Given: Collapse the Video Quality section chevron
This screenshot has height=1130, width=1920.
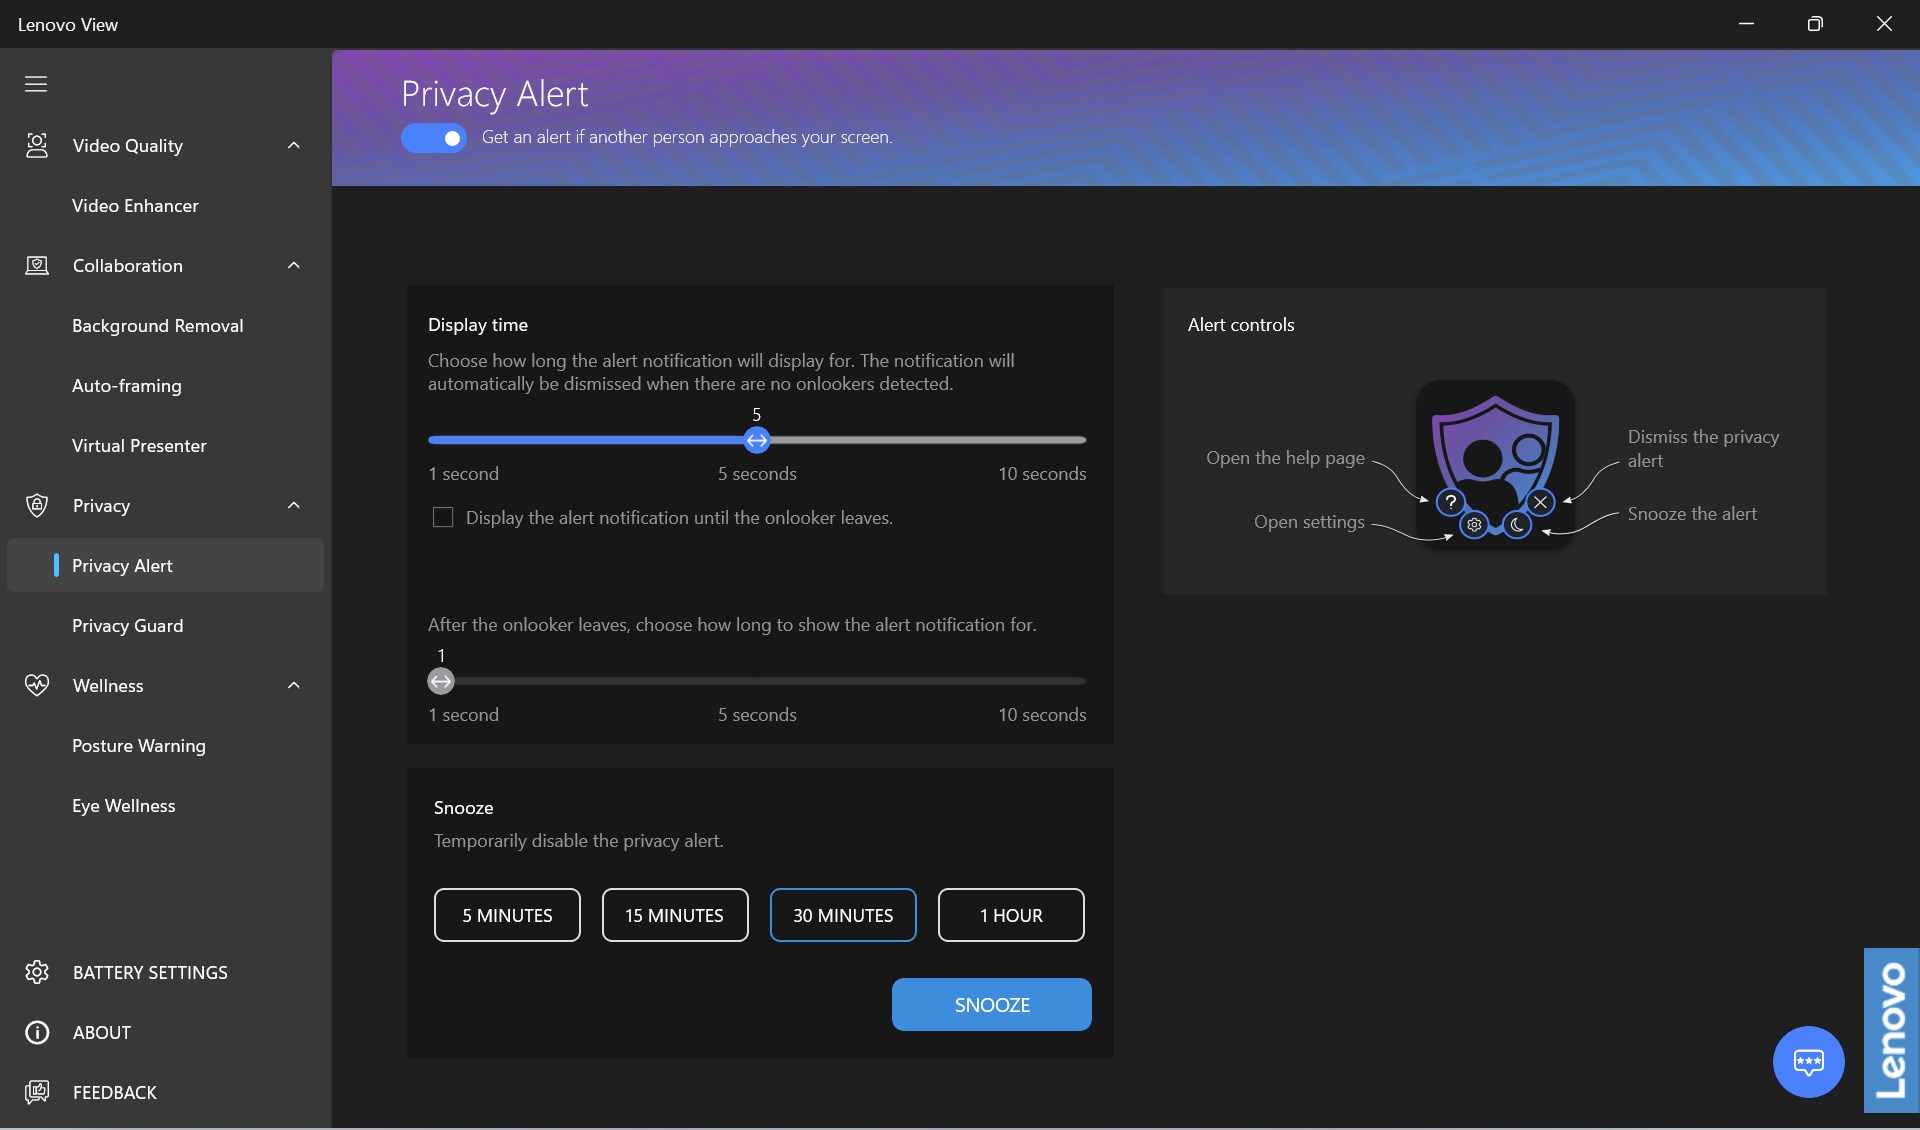Looking at the screenshot, I should [x=294, y=146].
